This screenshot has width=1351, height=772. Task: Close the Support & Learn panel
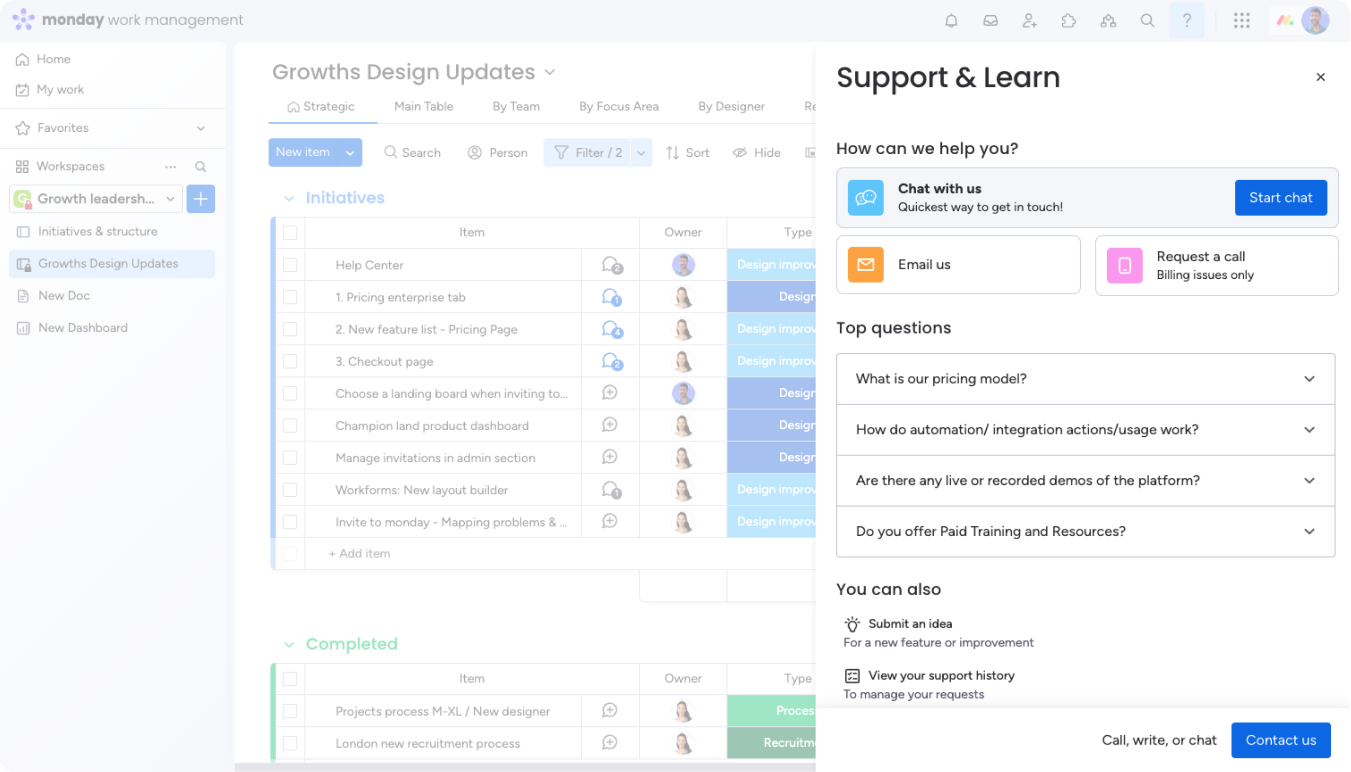pyautogui.click(x=1320, y=77)
